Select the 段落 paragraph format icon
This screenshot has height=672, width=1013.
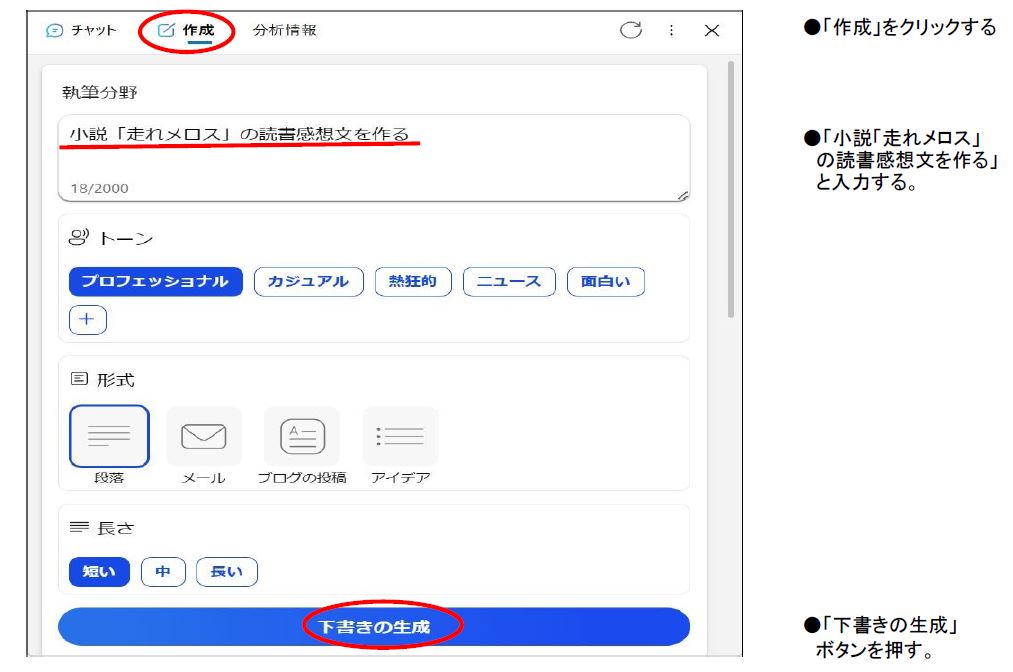[109, 436]
